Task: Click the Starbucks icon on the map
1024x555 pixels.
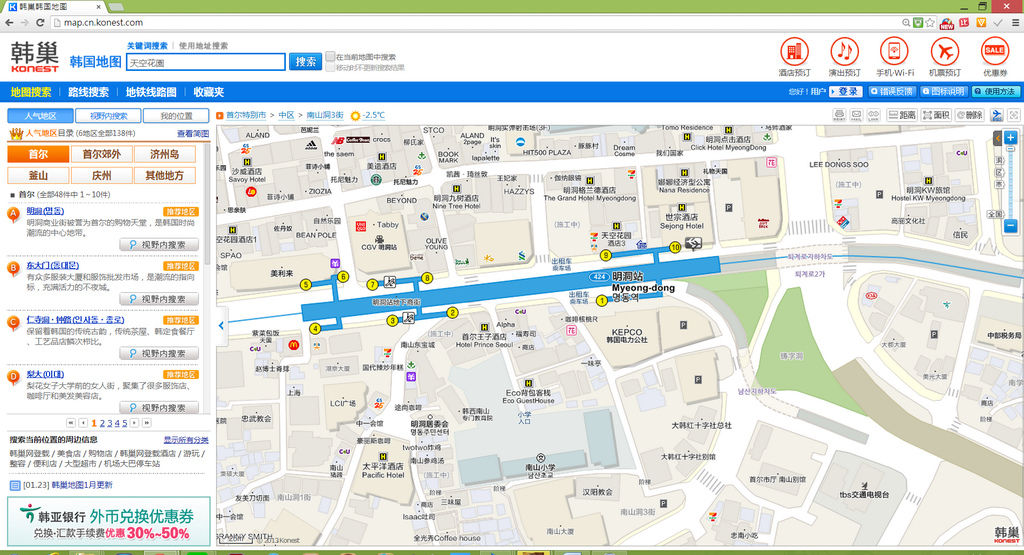Action: [376, 179]
